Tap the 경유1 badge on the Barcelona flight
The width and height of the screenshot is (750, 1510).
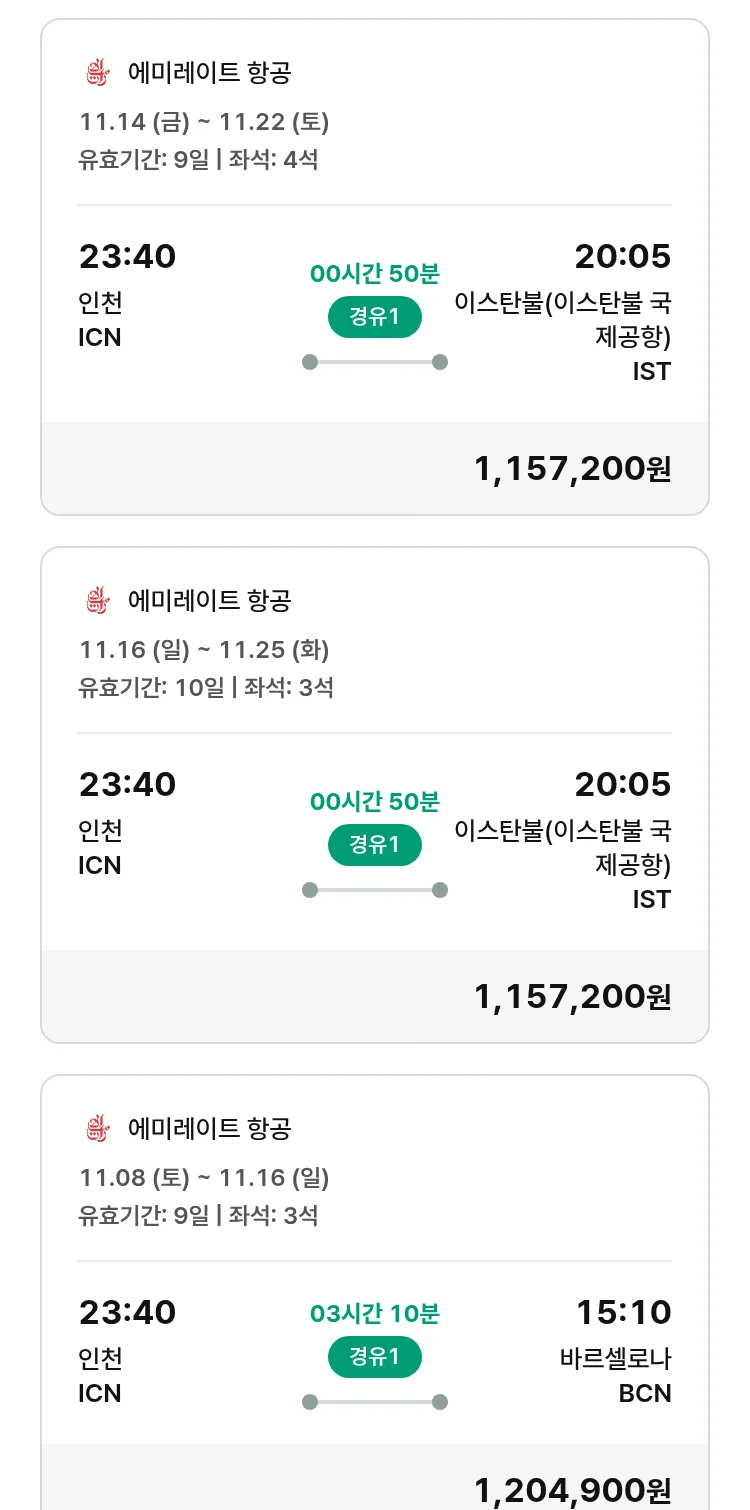375,1357
